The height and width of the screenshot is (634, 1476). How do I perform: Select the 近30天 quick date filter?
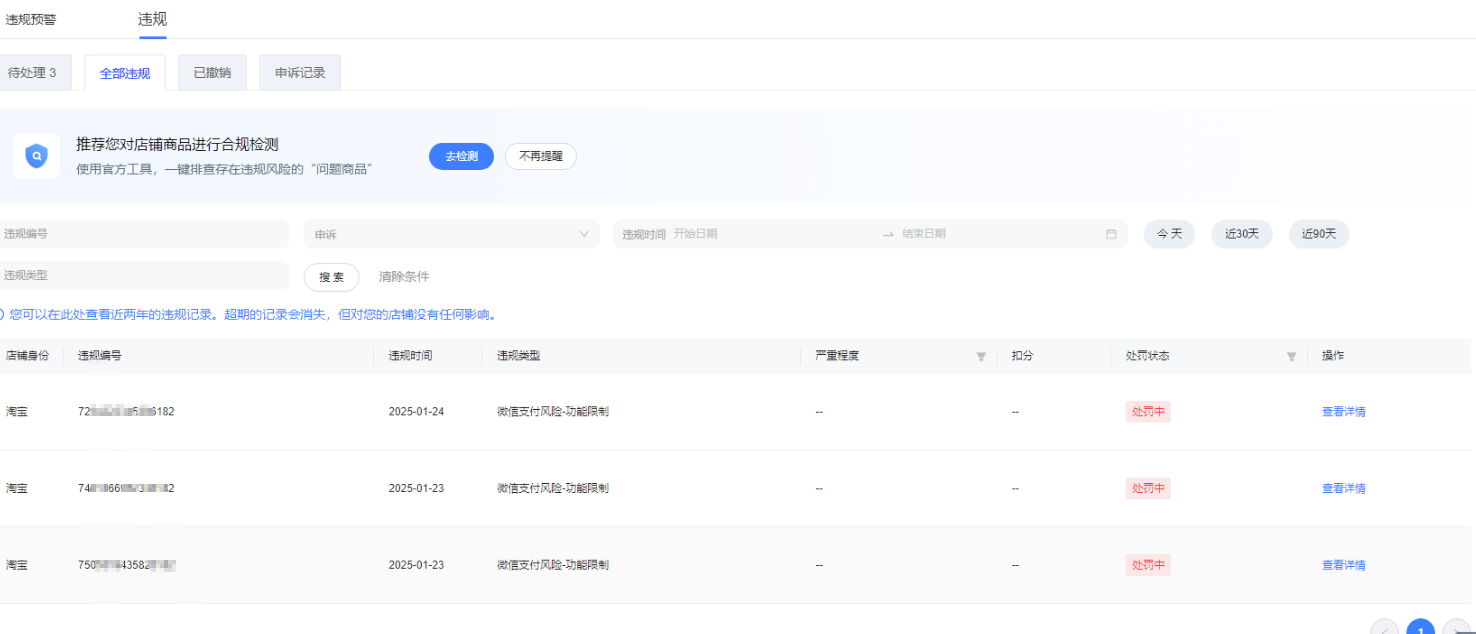pyautogui.click(x=1242, y=234)
